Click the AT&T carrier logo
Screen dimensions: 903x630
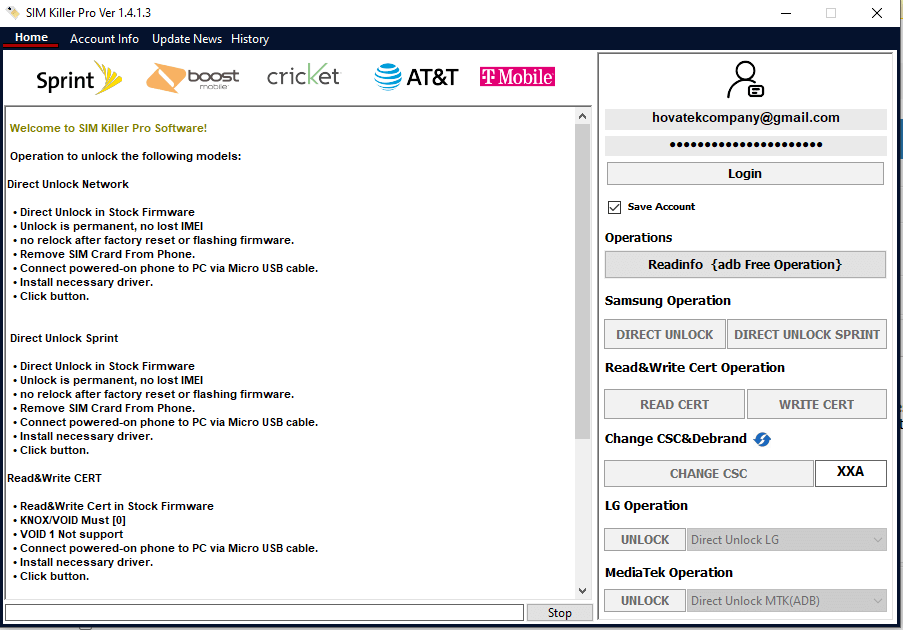pyautogui.click(x=416, y=77)
